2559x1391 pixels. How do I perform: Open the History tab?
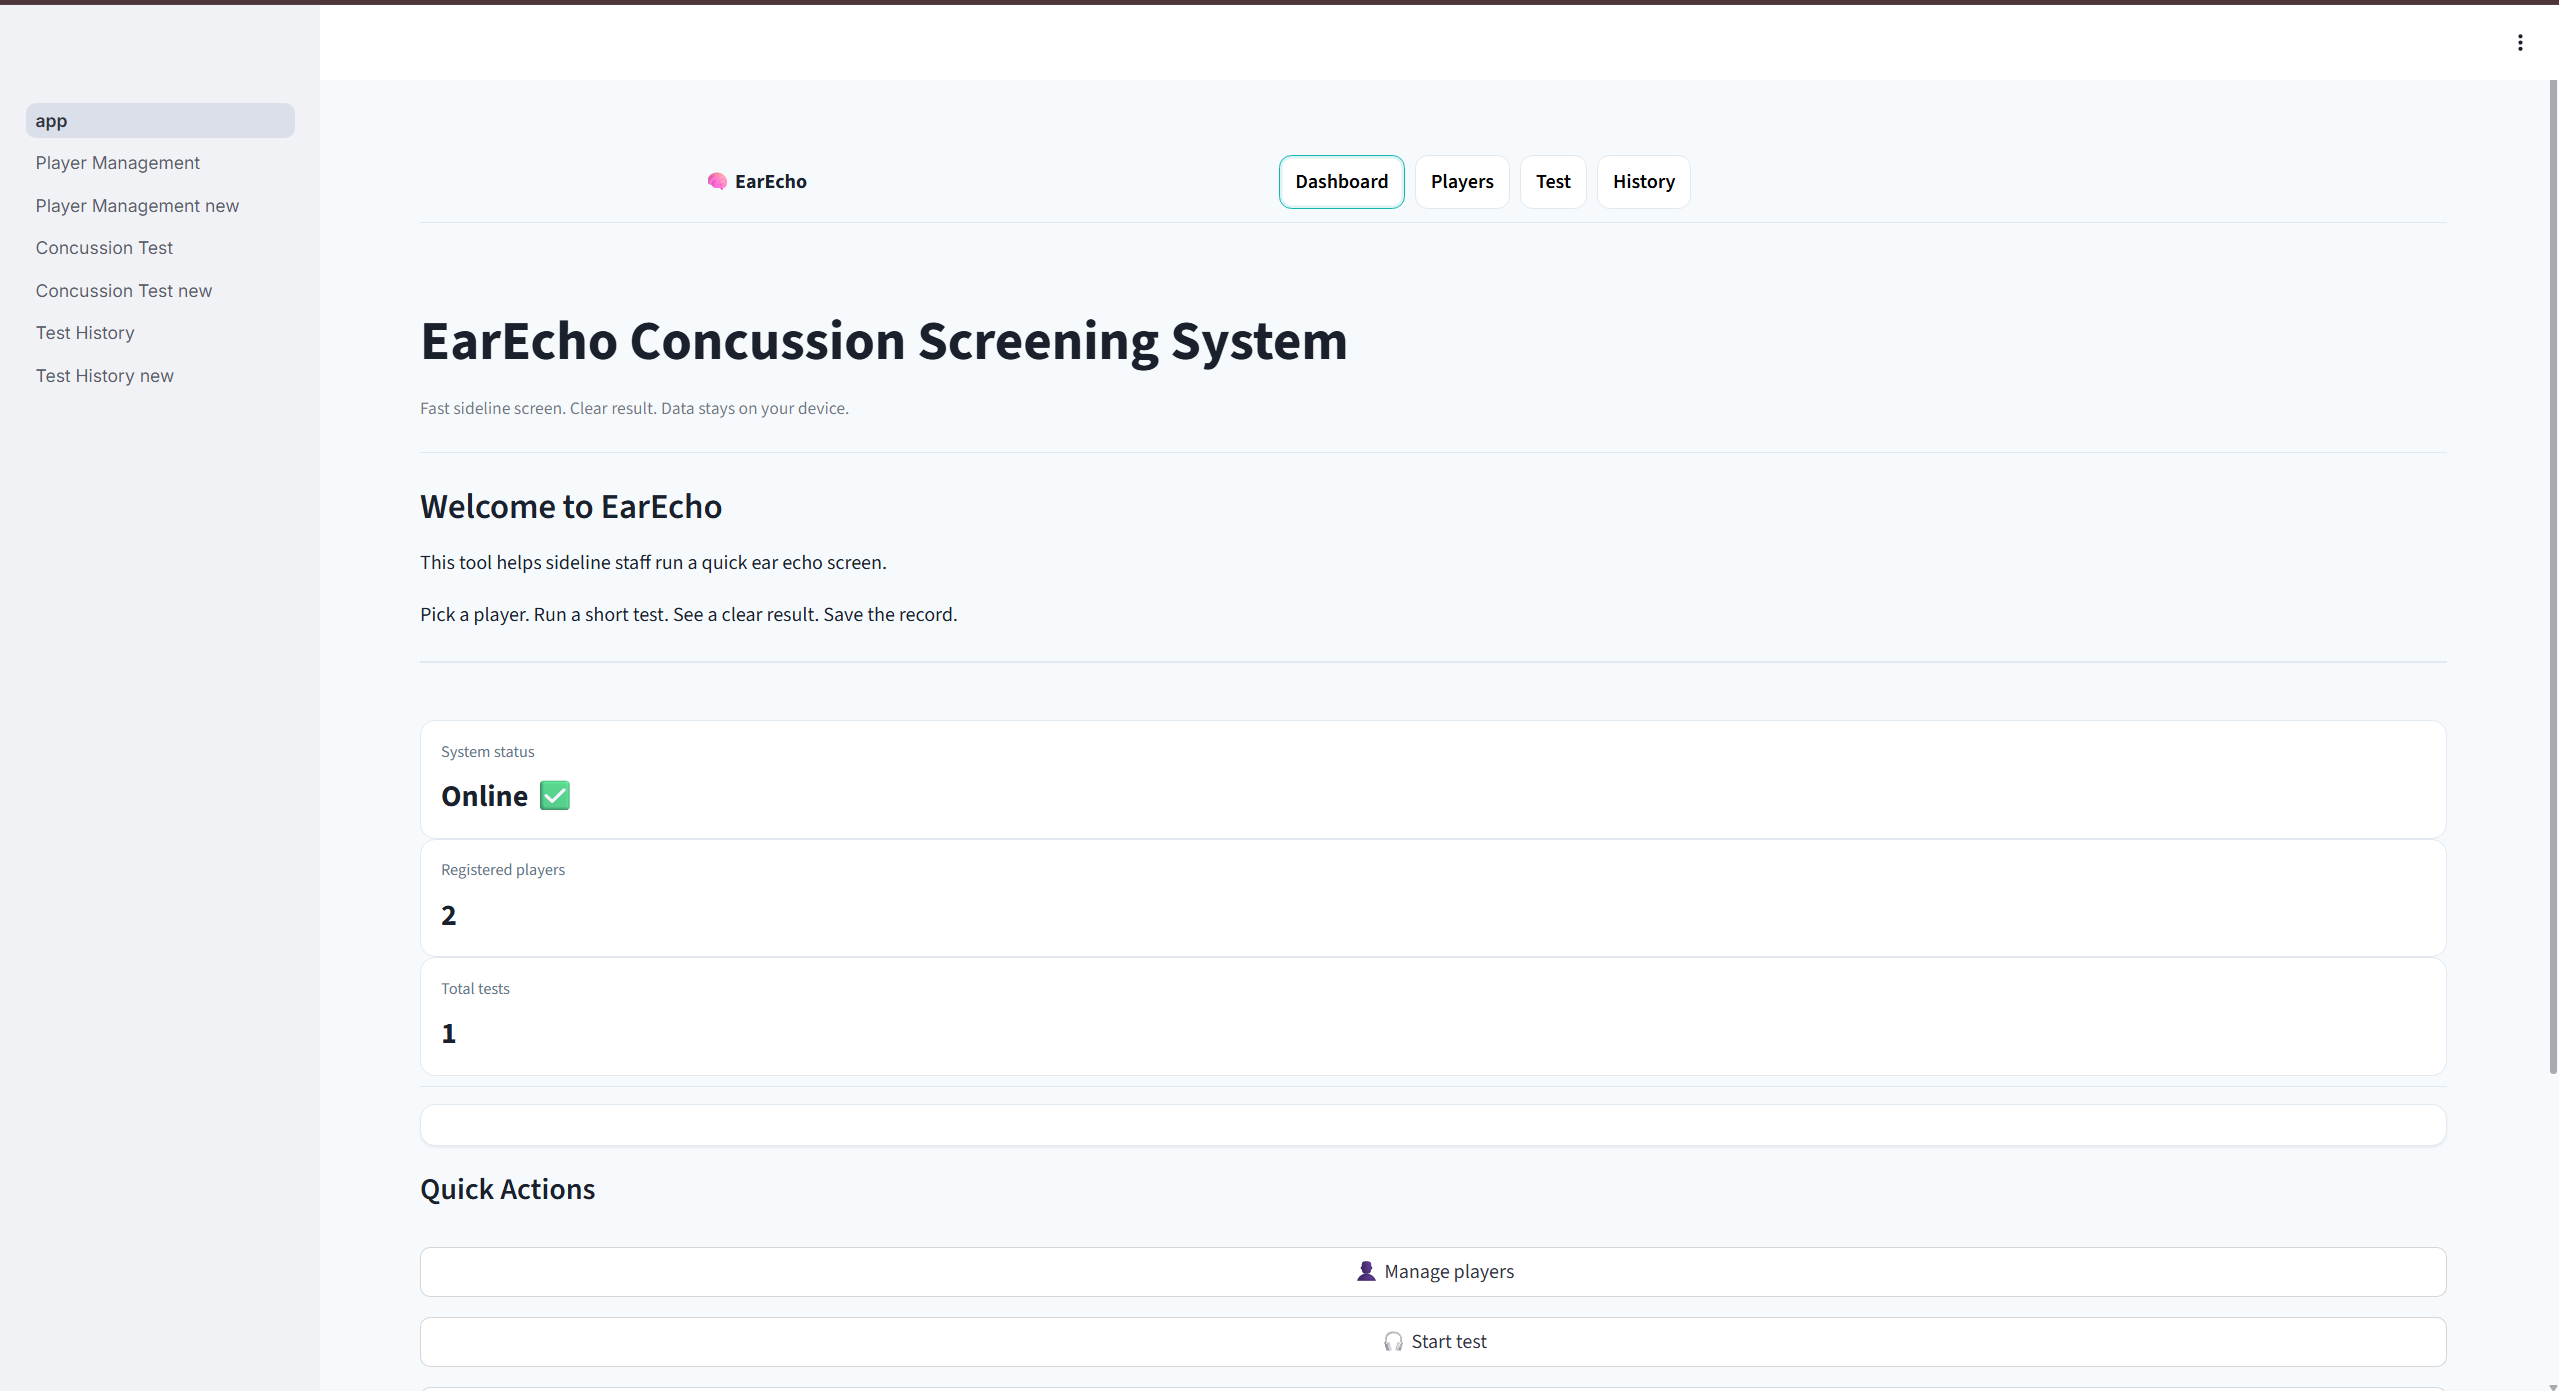(1643, 182)
